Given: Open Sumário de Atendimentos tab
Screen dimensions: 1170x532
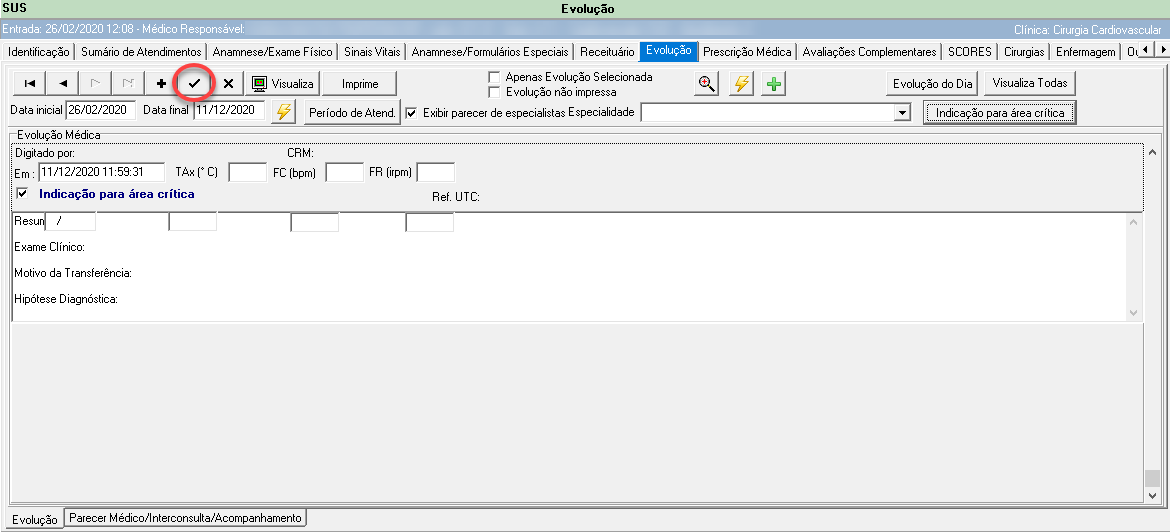Looking at the screenshot, I should 141,52.
